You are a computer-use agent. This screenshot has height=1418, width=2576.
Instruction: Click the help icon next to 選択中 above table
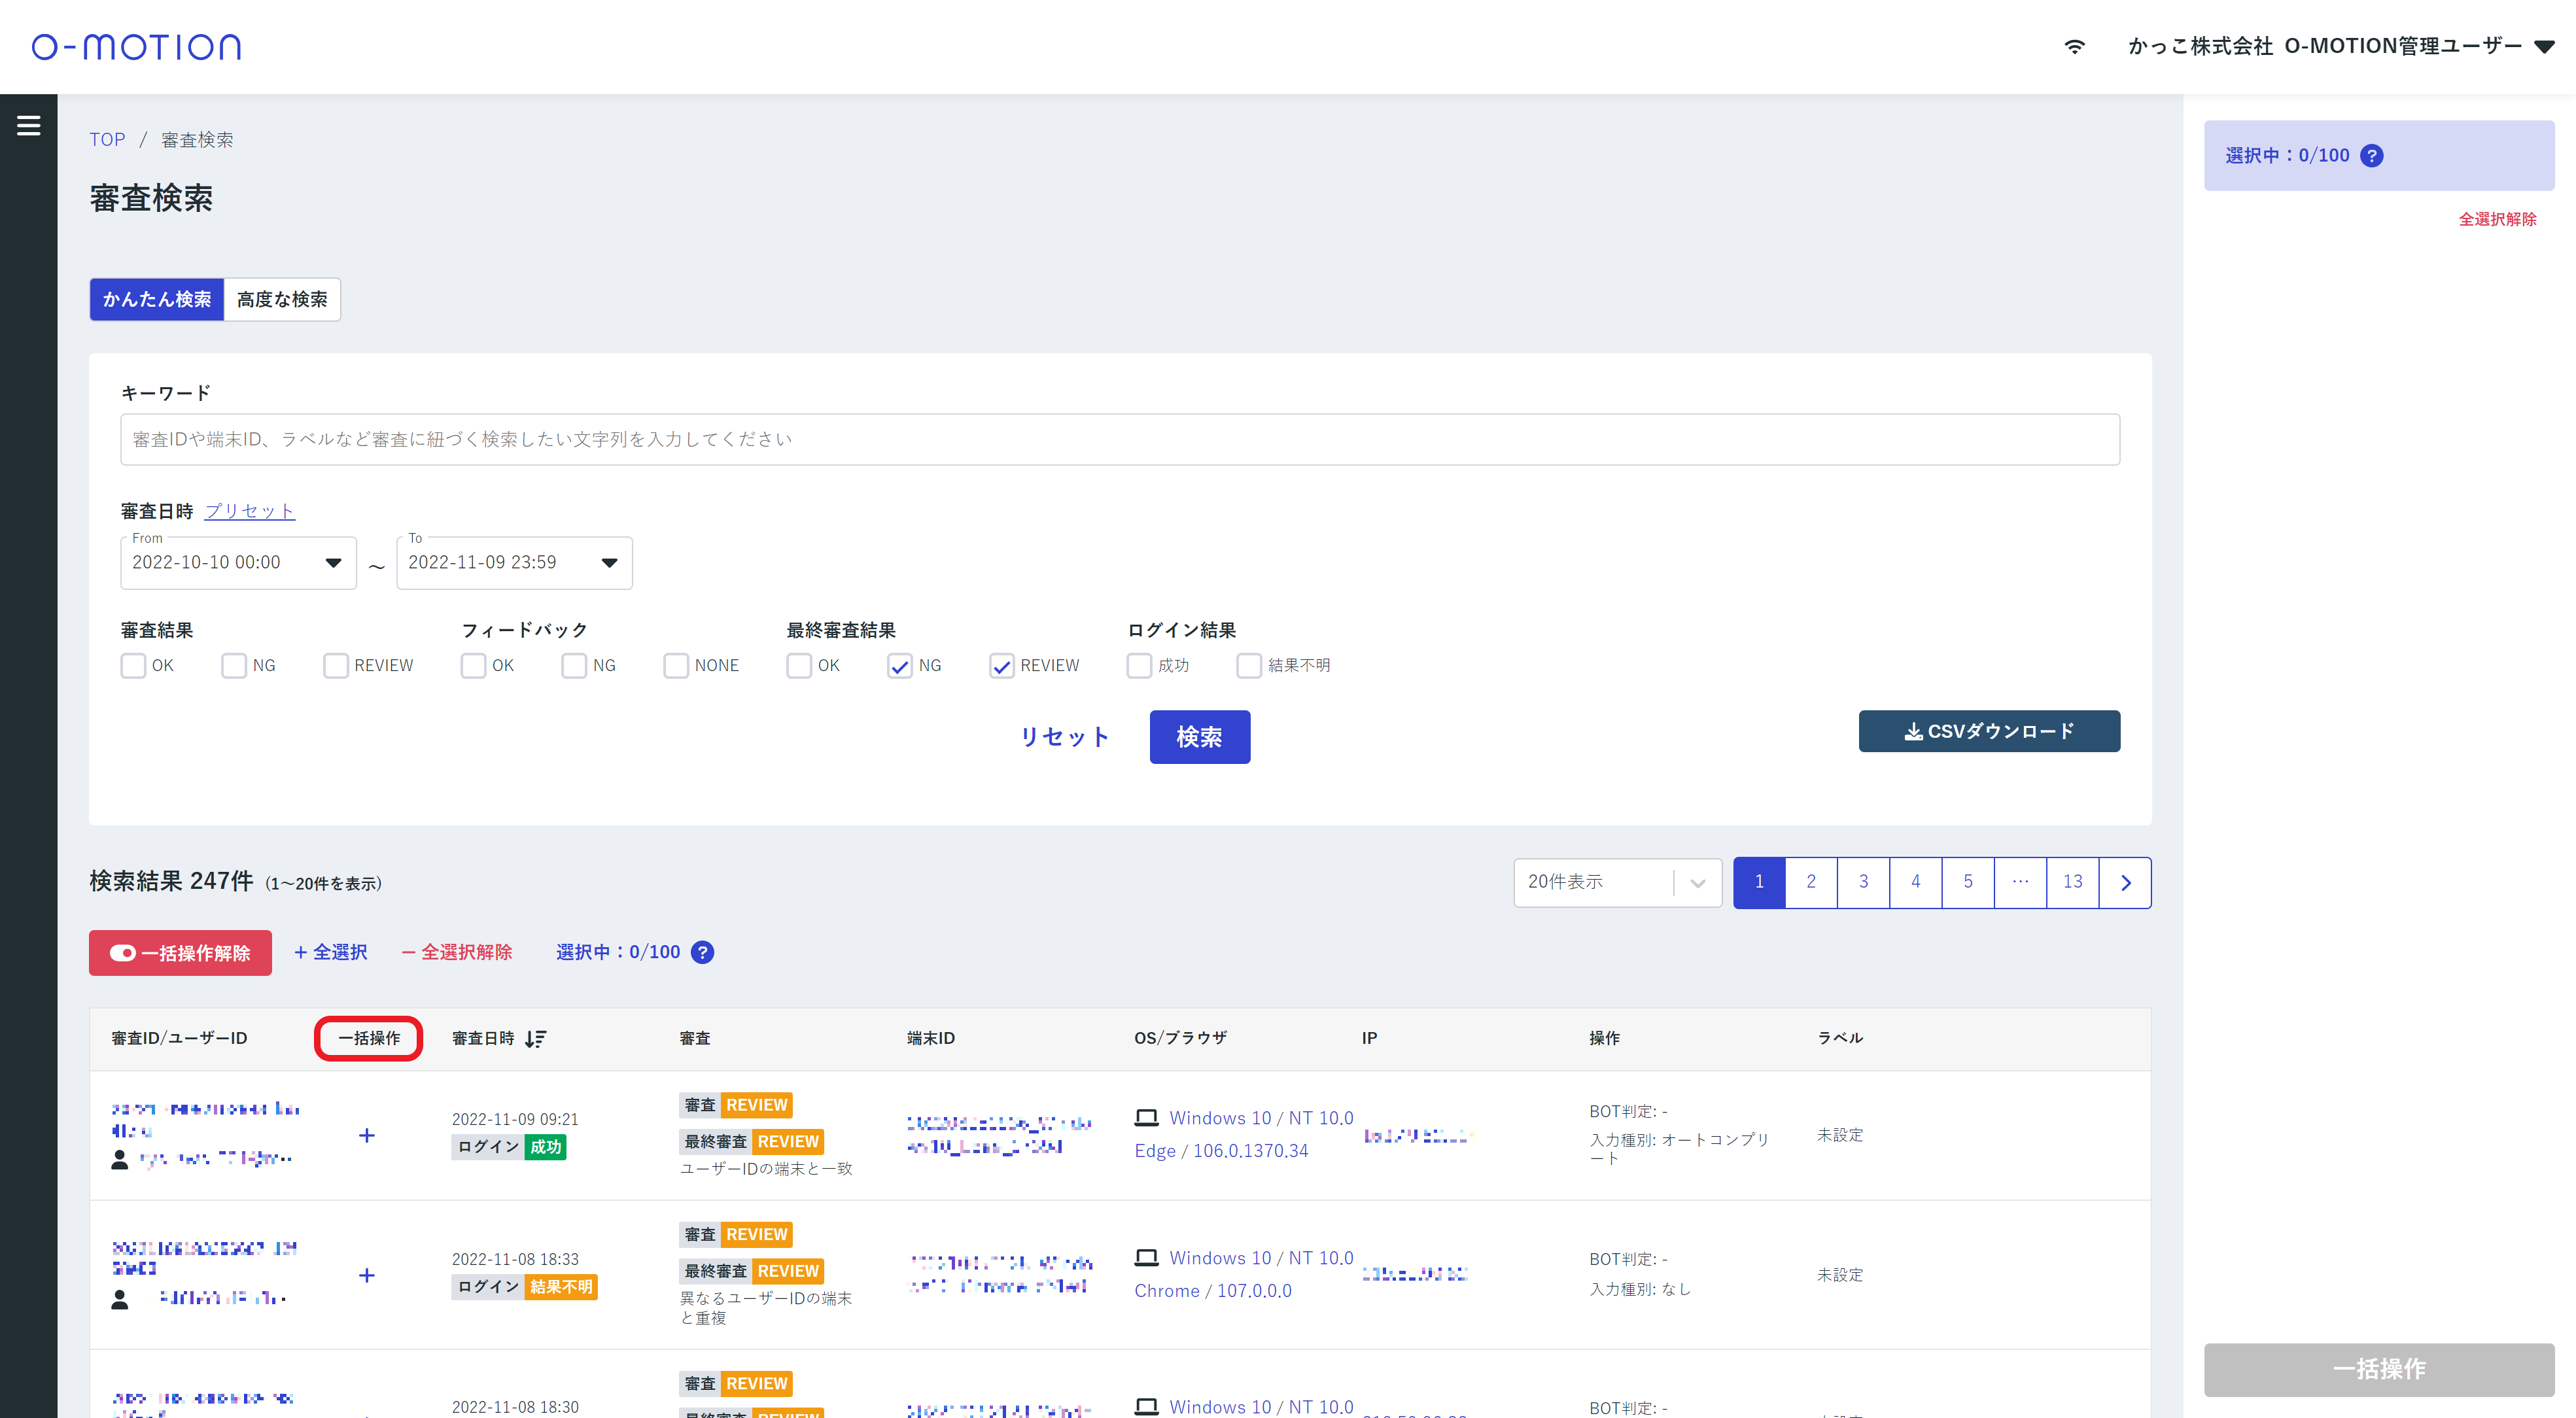(x=703, y=952)
